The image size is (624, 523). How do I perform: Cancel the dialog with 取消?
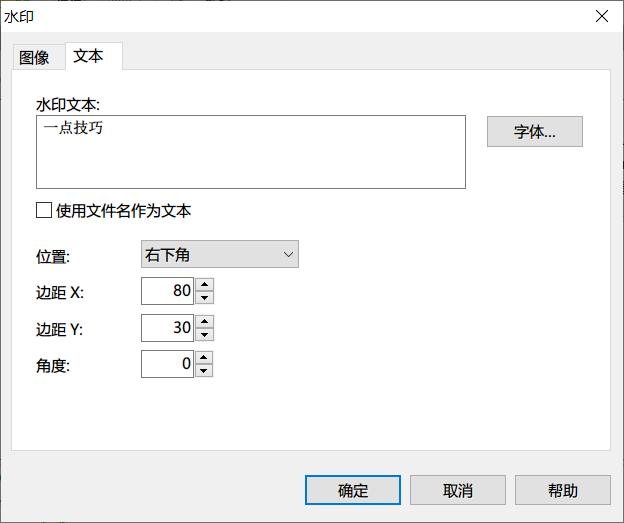[x=458, y=490]
